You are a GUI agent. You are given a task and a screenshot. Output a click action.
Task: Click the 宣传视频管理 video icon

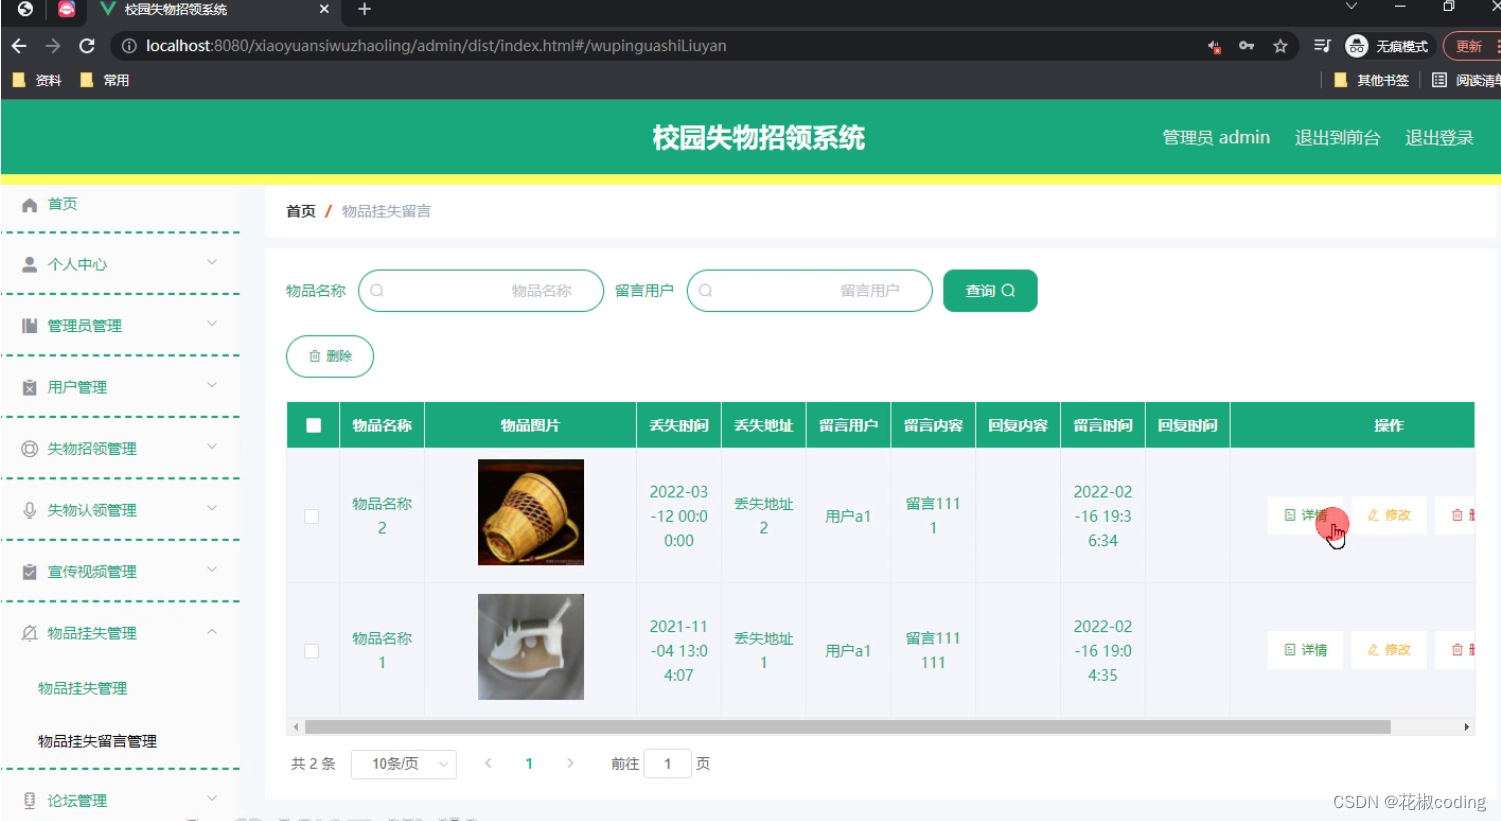(29, 571)
